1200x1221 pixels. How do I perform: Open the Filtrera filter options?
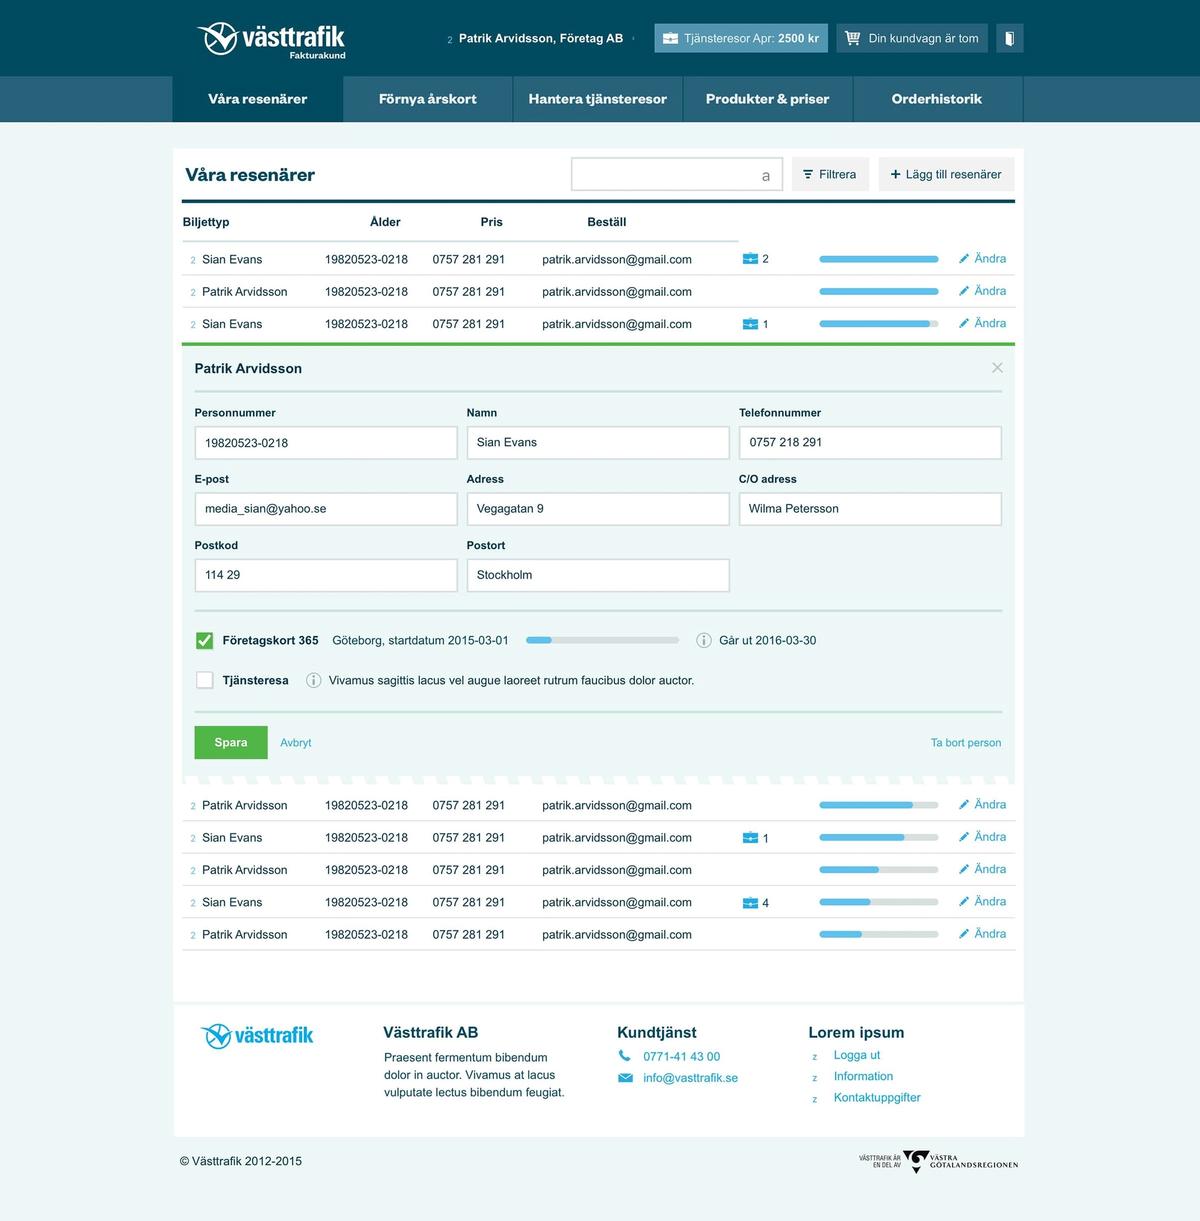tap(830, 174)
